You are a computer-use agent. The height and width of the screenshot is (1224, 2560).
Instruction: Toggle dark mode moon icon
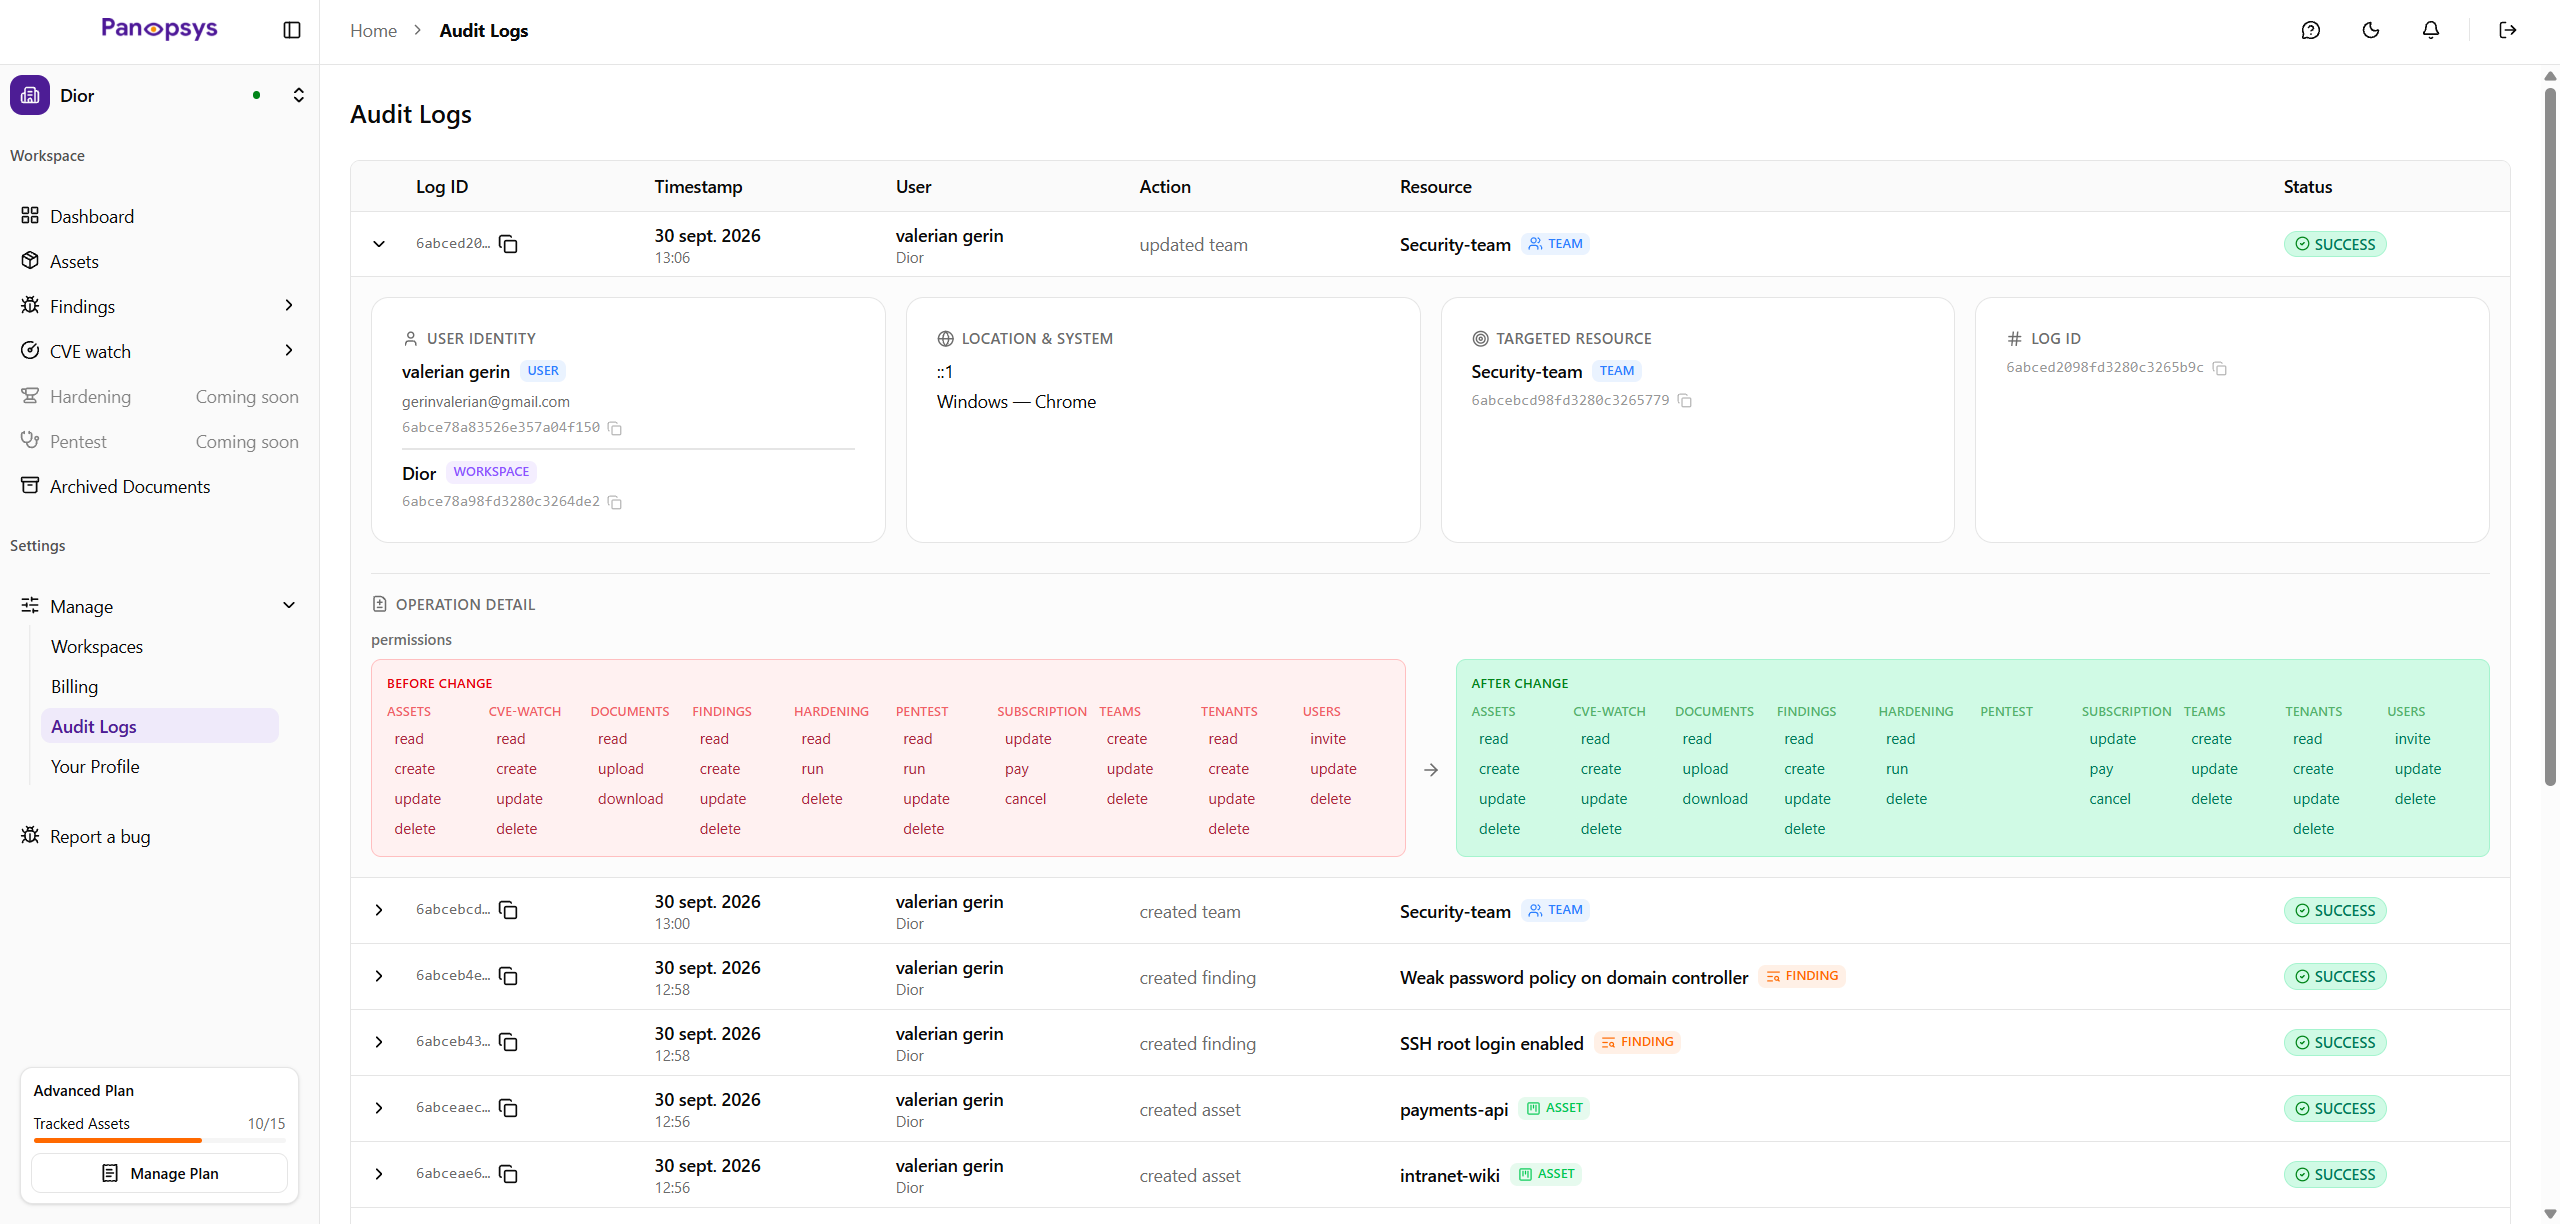pyautogui.click(x=2370, y=30)
